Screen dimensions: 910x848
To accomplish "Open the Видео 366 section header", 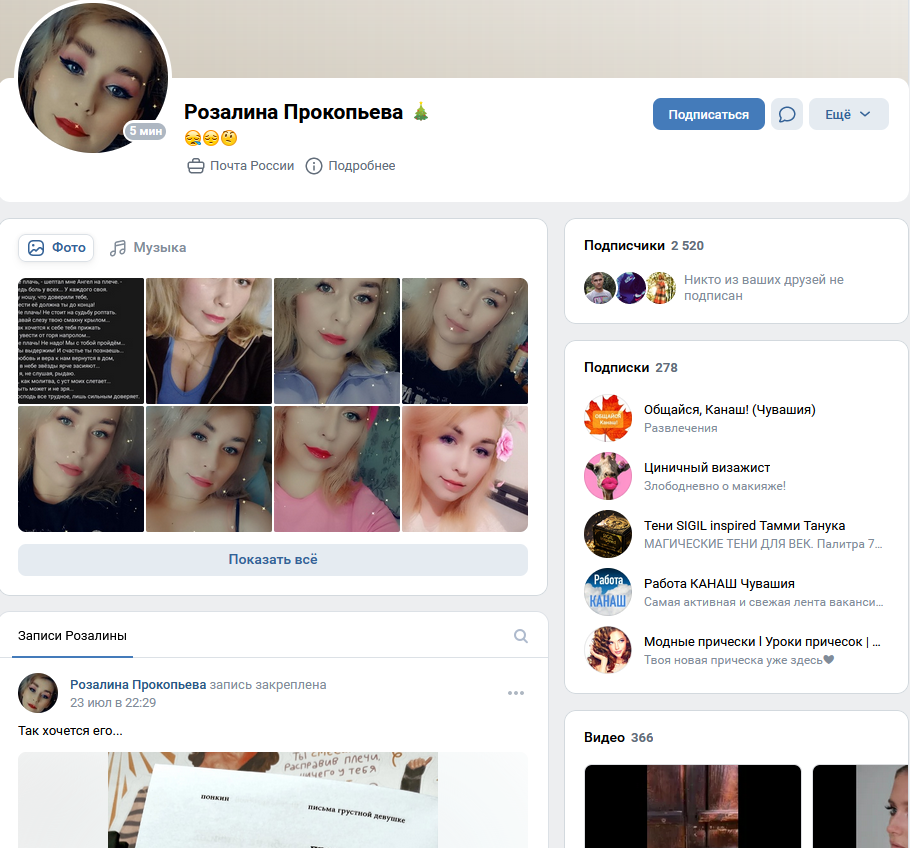I will [x=618, y=738].
